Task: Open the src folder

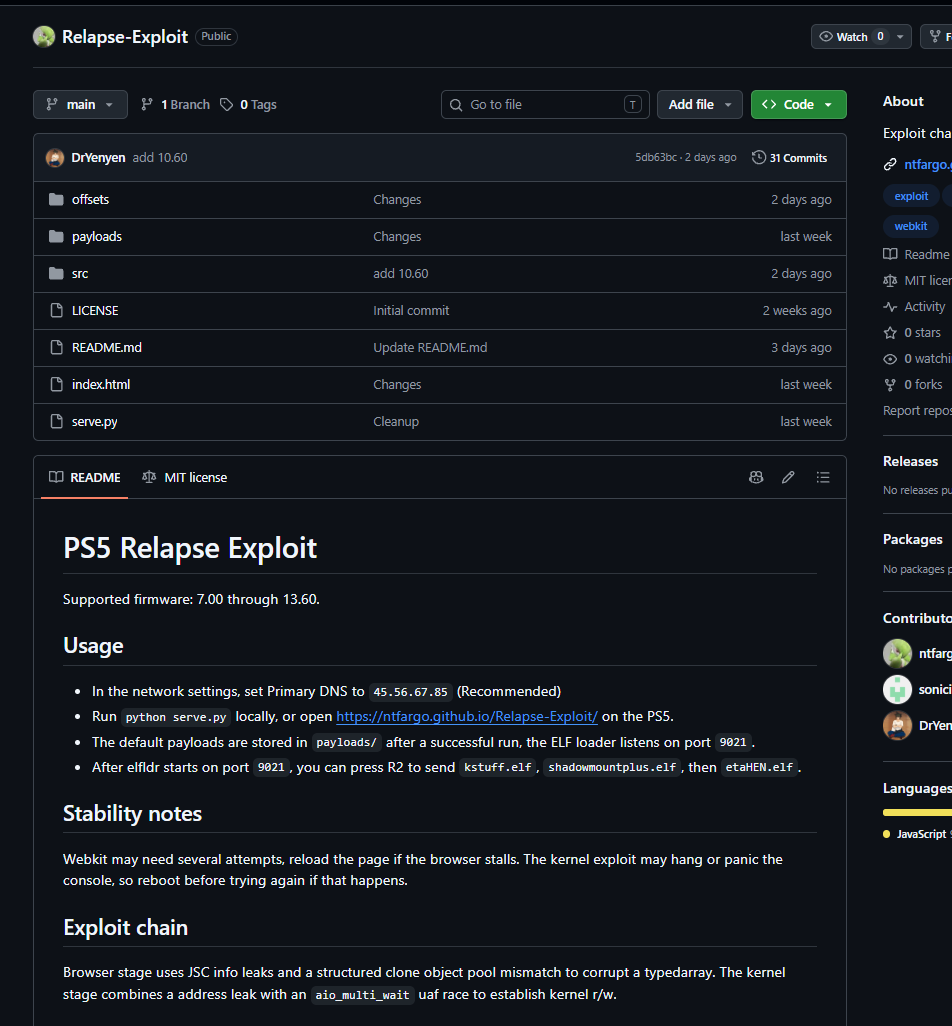Action: point(80,274)
